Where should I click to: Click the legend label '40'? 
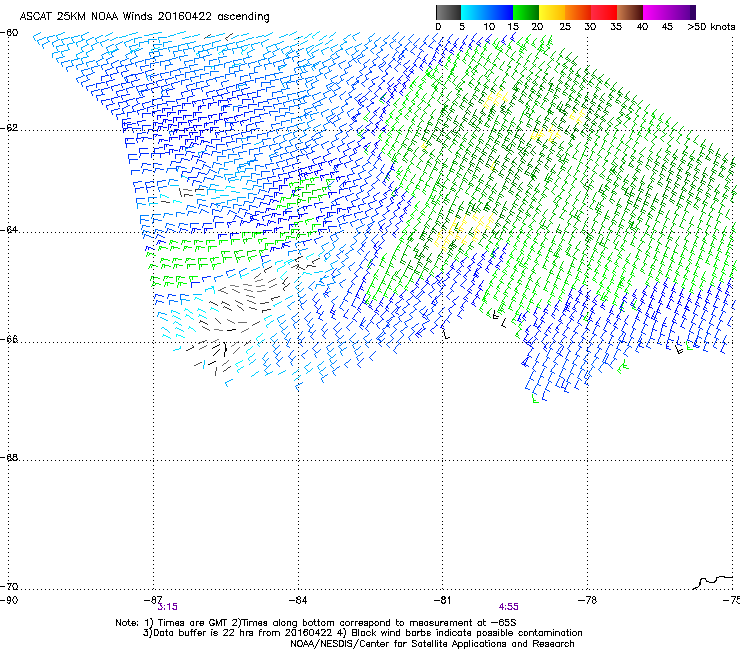642,27
